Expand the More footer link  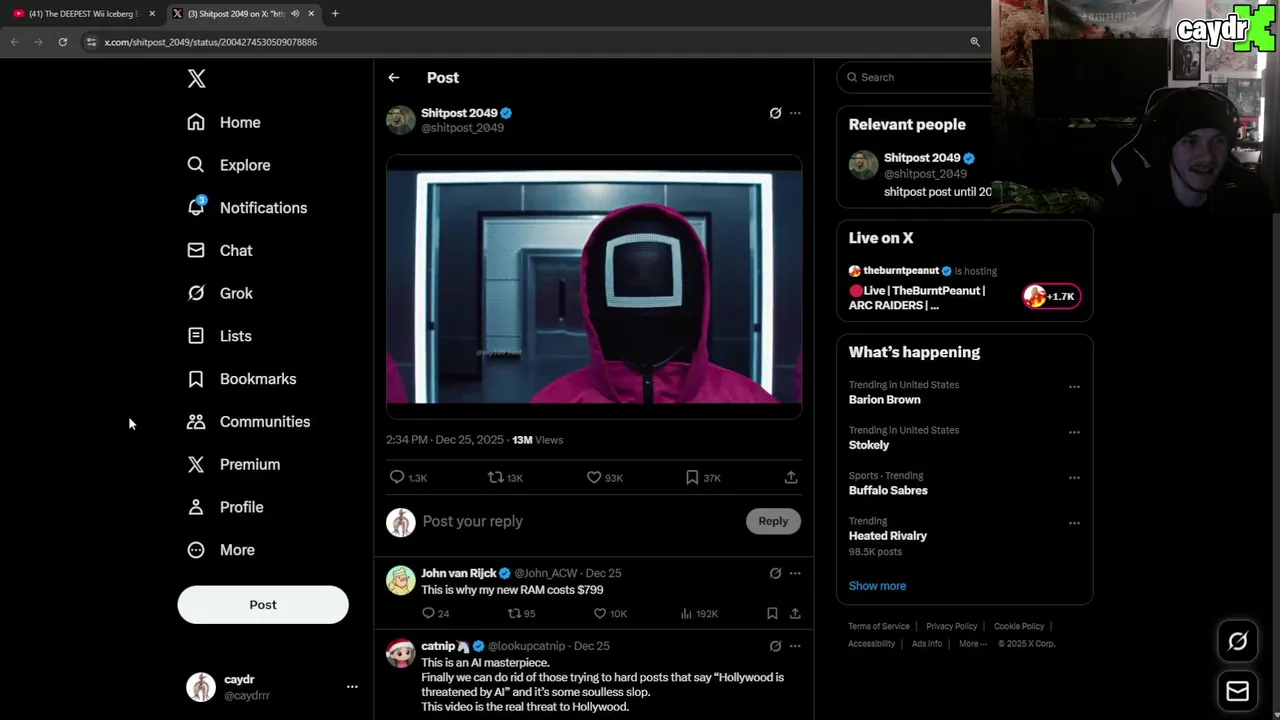point(972,644)
